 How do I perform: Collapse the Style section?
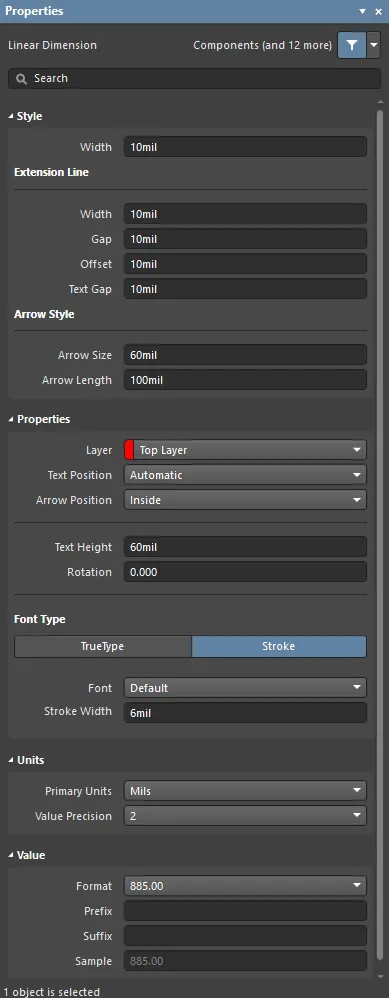click(x=11, y=116)
